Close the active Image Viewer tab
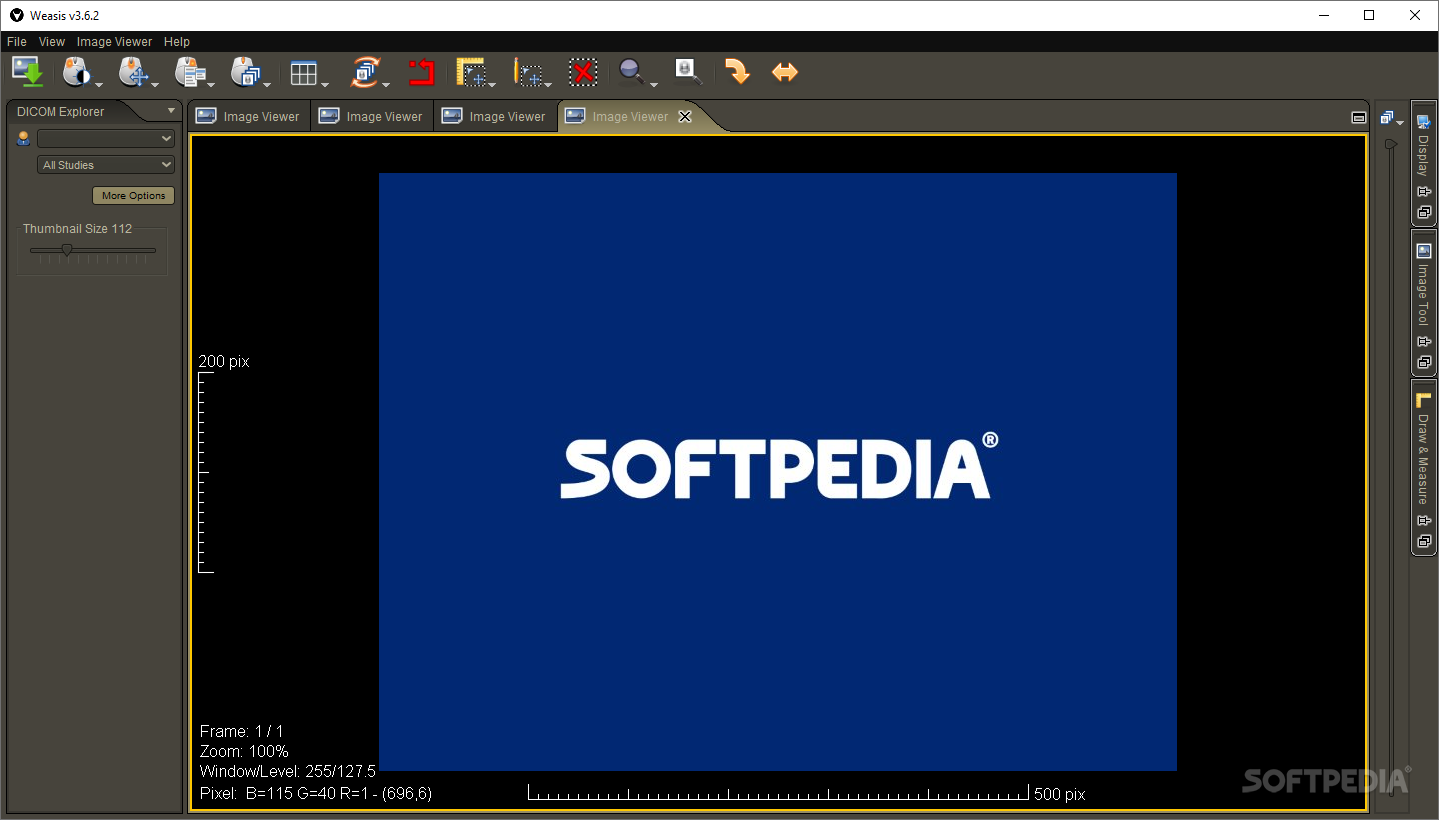This screenshot has width=1439, height=820. tap(685, 116)
